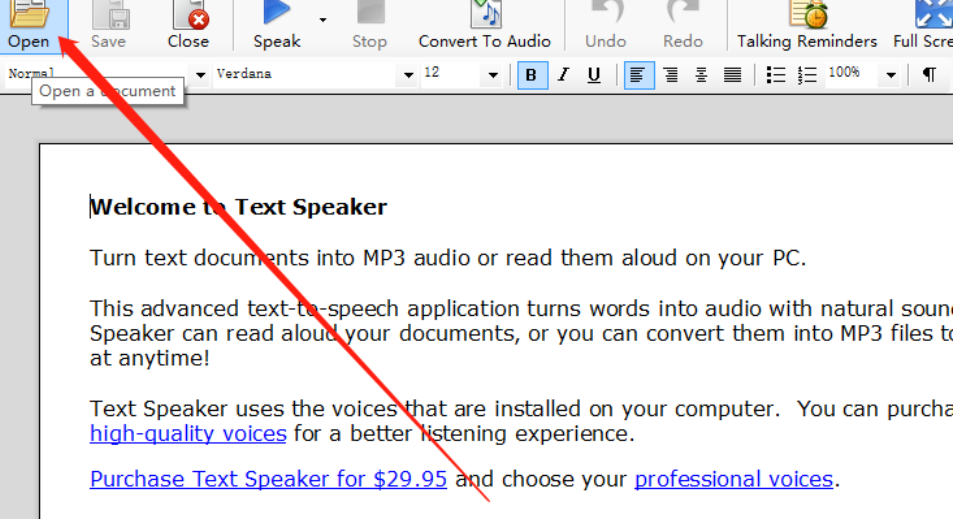Follow the high-quality voices link
The image size is (954, 519).
click(x=188, y=434)
